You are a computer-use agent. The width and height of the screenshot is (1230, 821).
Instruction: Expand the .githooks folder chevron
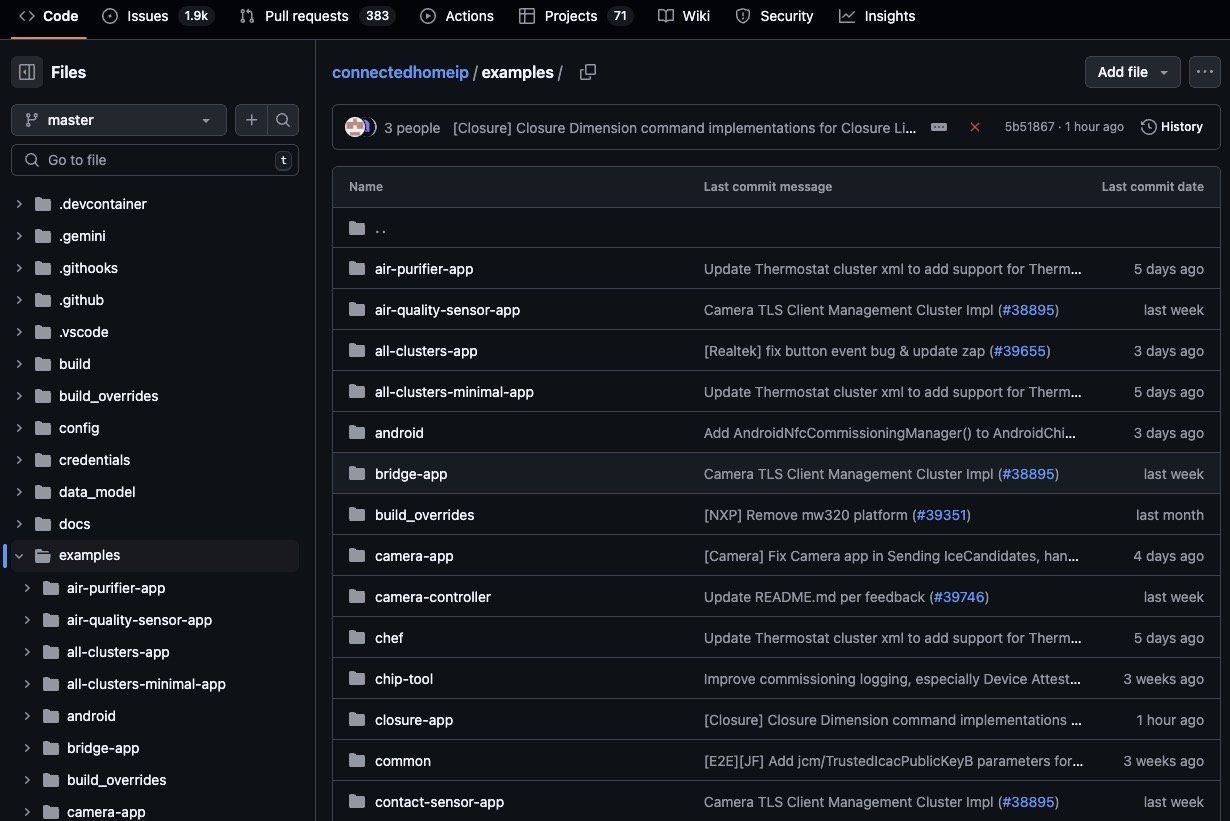[x=19, y=268]
